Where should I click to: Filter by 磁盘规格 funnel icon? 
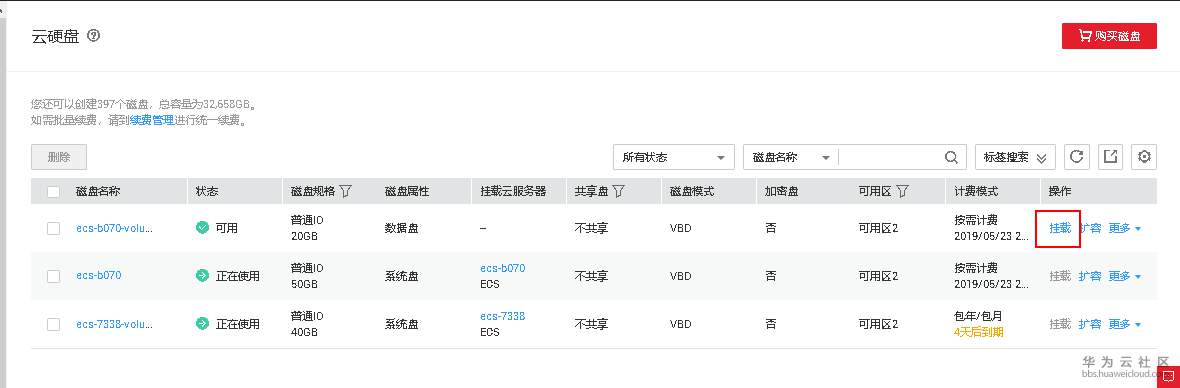point(345,192)
